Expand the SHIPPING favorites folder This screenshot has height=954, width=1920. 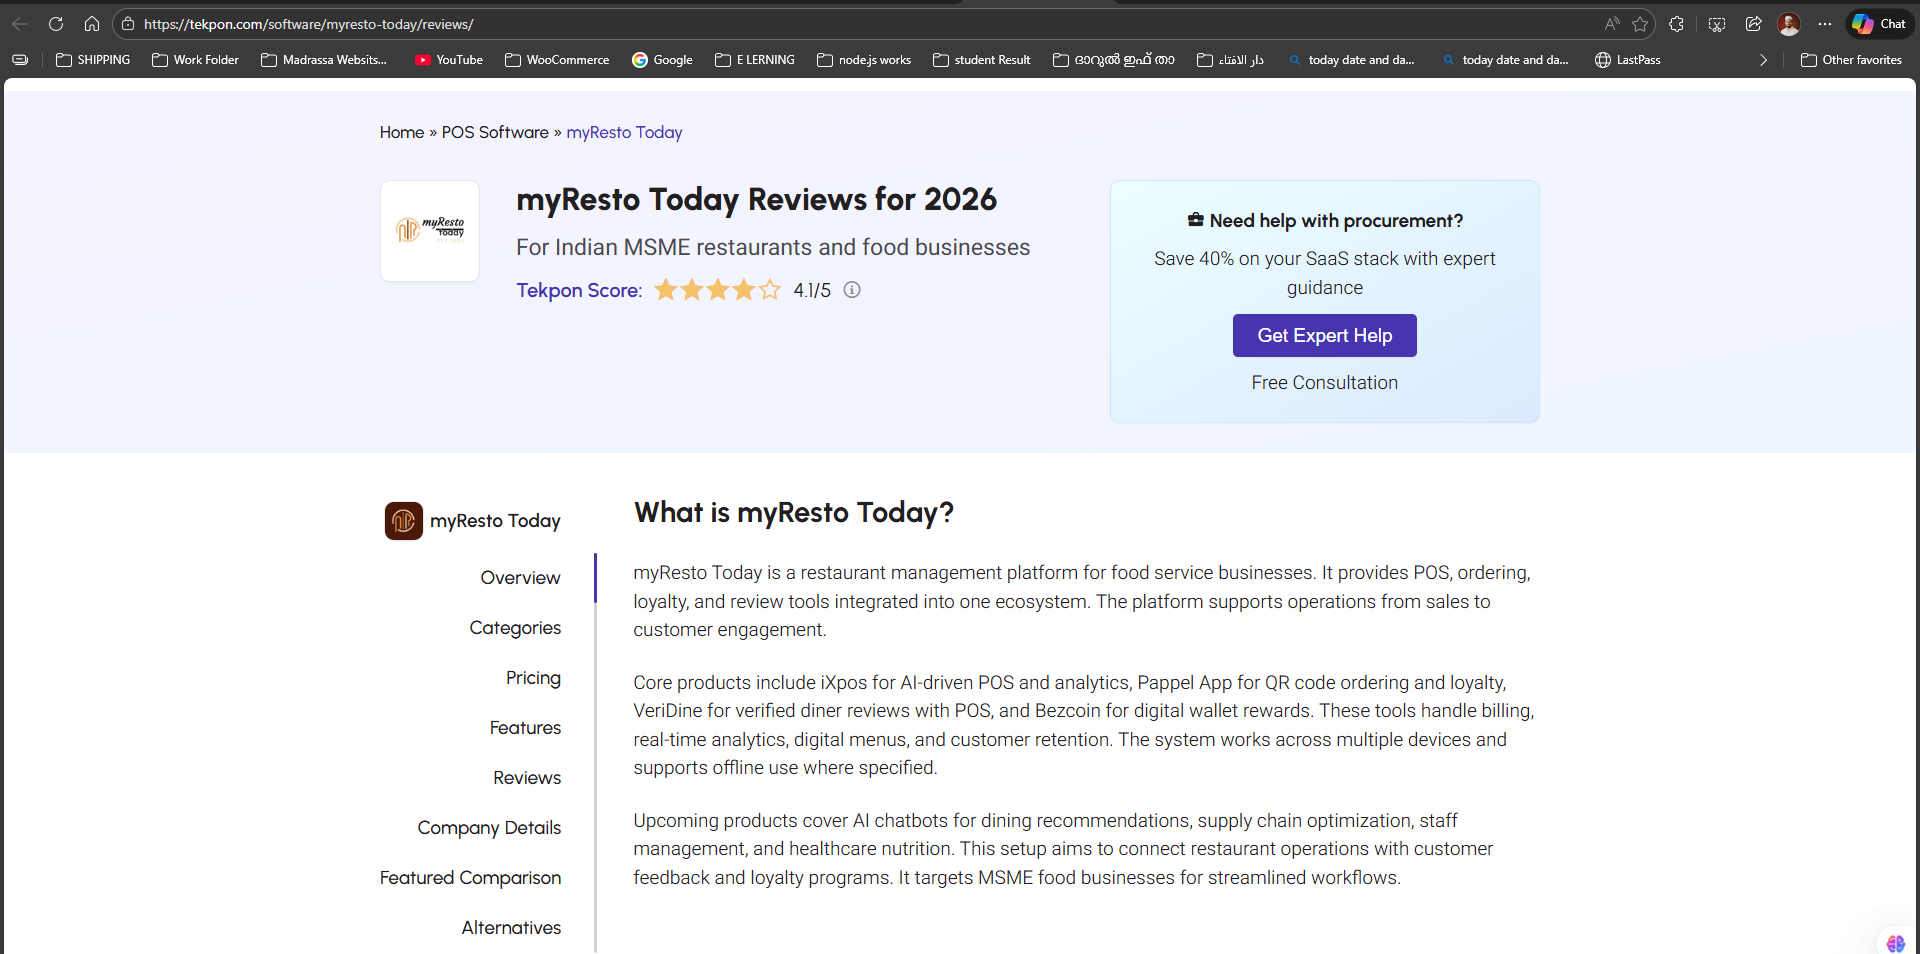coord(93,60)
